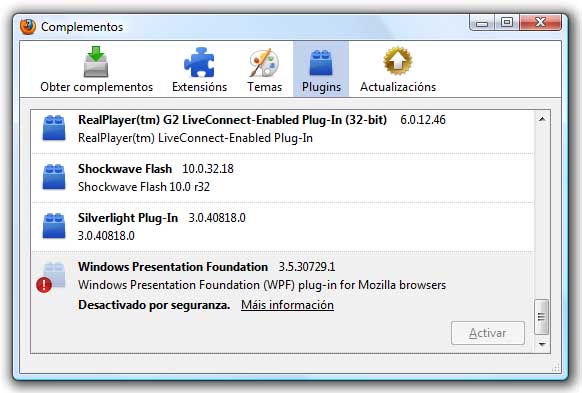Image resolution: width=582 pixels, height=393 pixels.
Task: Select the Shockwave Flash plugin title
Action: click(x=125, y=169)
